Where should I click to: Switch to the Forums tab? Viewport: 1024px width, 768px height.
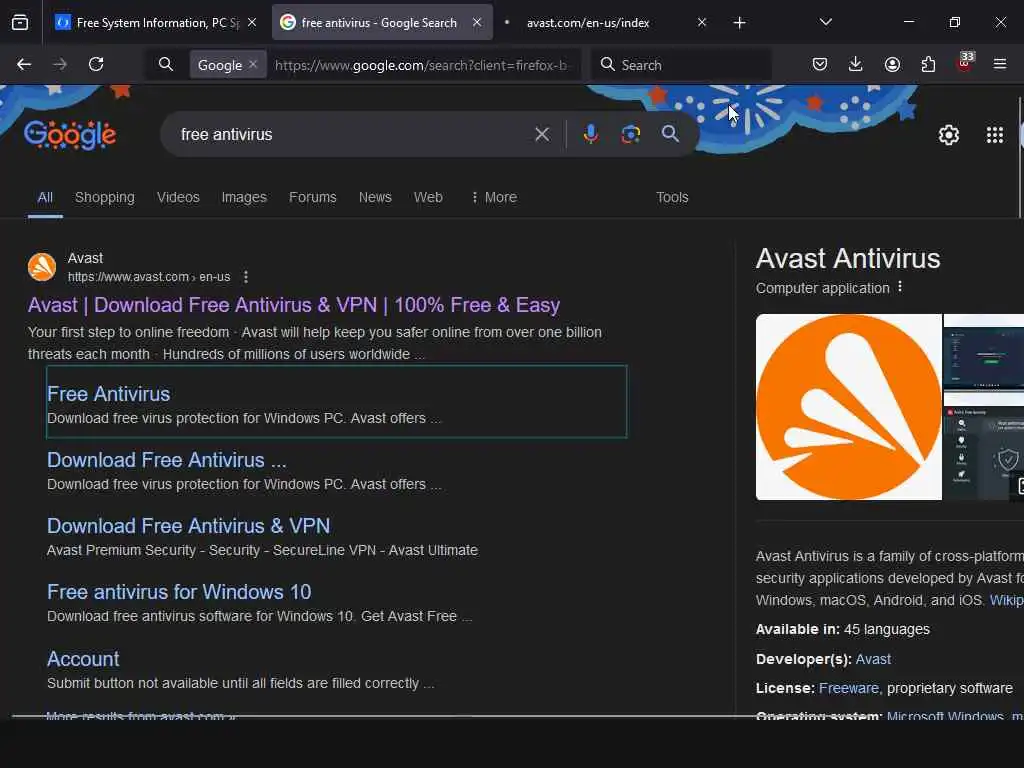[x=313, y=197]
